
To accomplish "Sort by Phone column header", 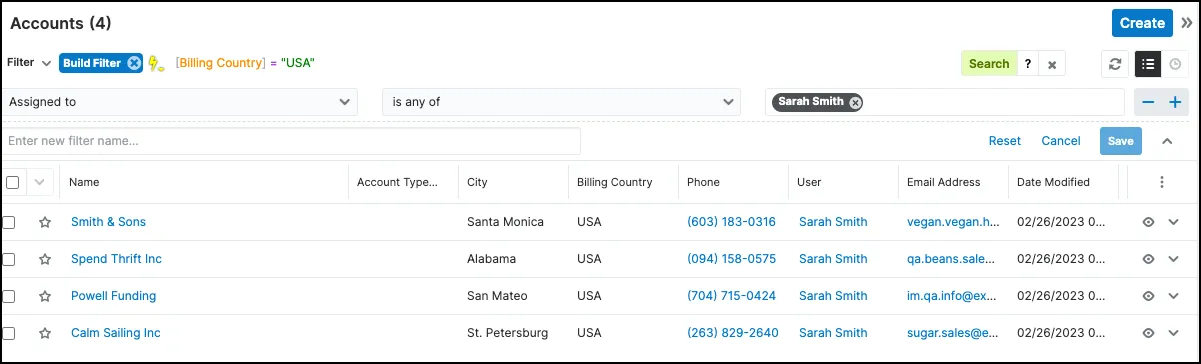I will click(703, 182).
